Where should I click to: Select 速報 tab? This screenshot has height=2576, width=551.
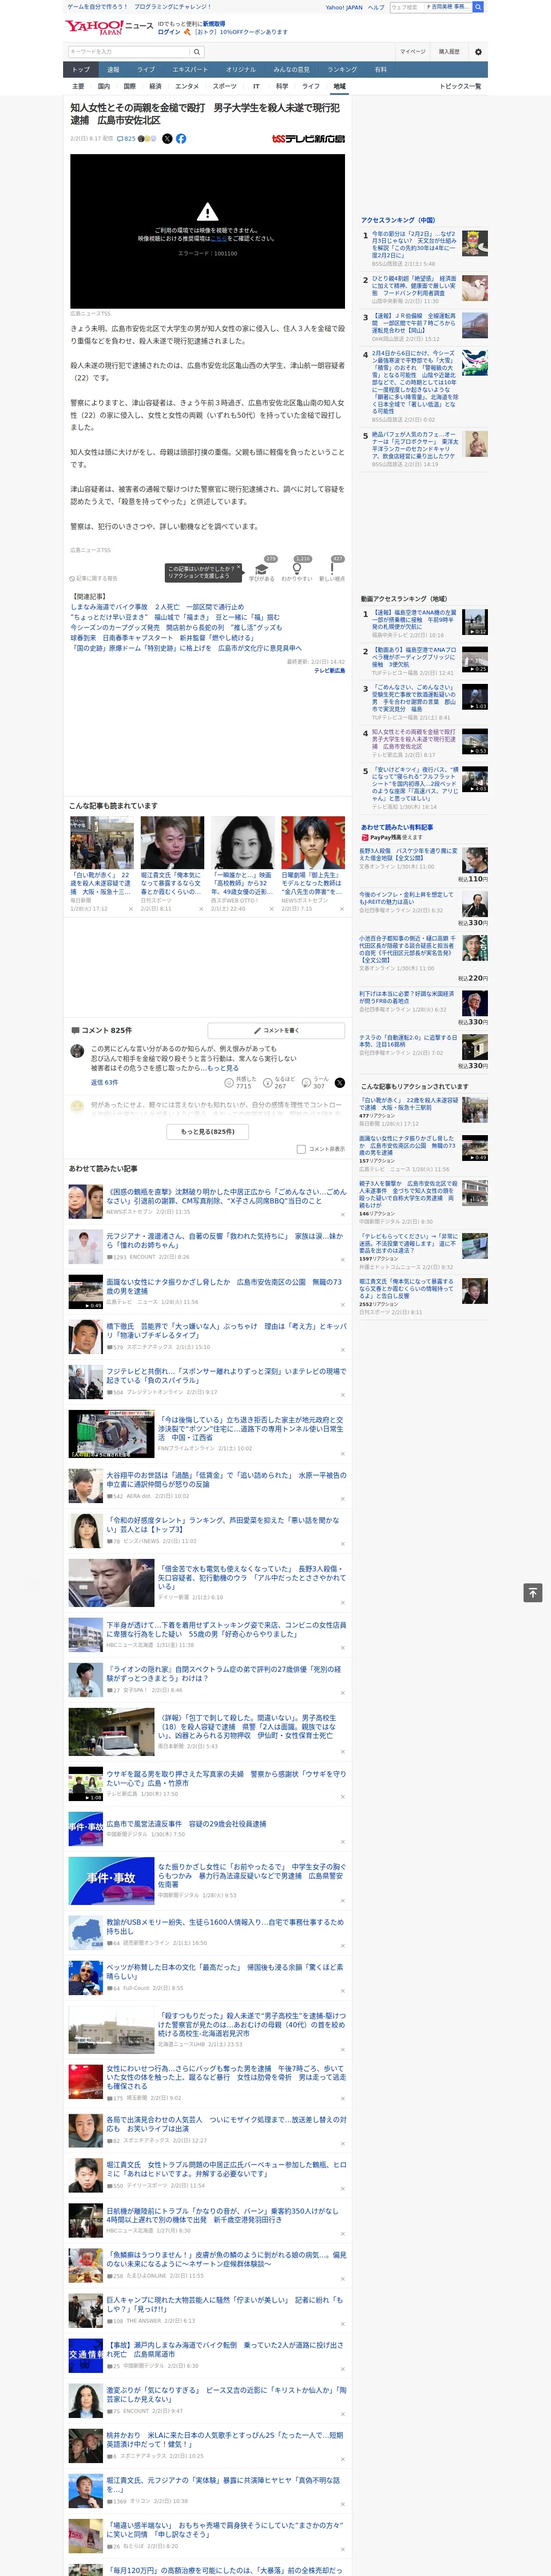113,69
